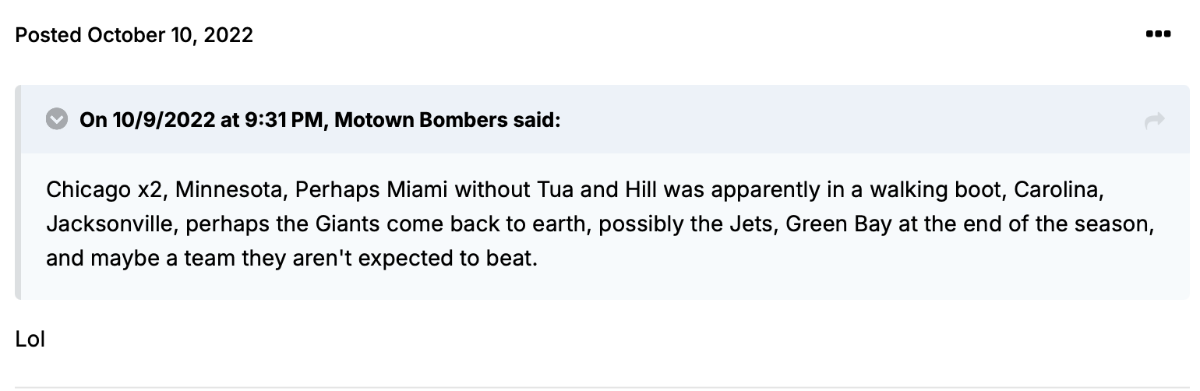Click the word Jets in quoted text
Image resolution: width=1200 pixels, height=391 pixels.
coord(754,223)
